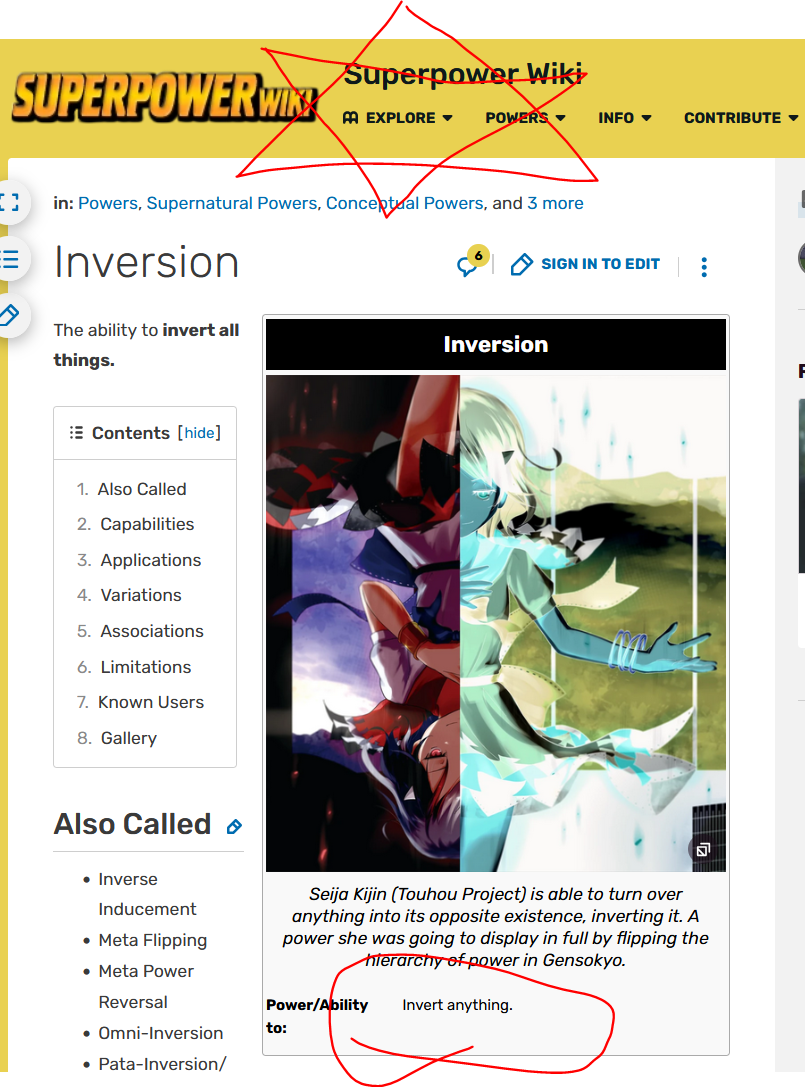
Task: Click SIGN IN TO EDIT button
Action: [x=586, y=264]
